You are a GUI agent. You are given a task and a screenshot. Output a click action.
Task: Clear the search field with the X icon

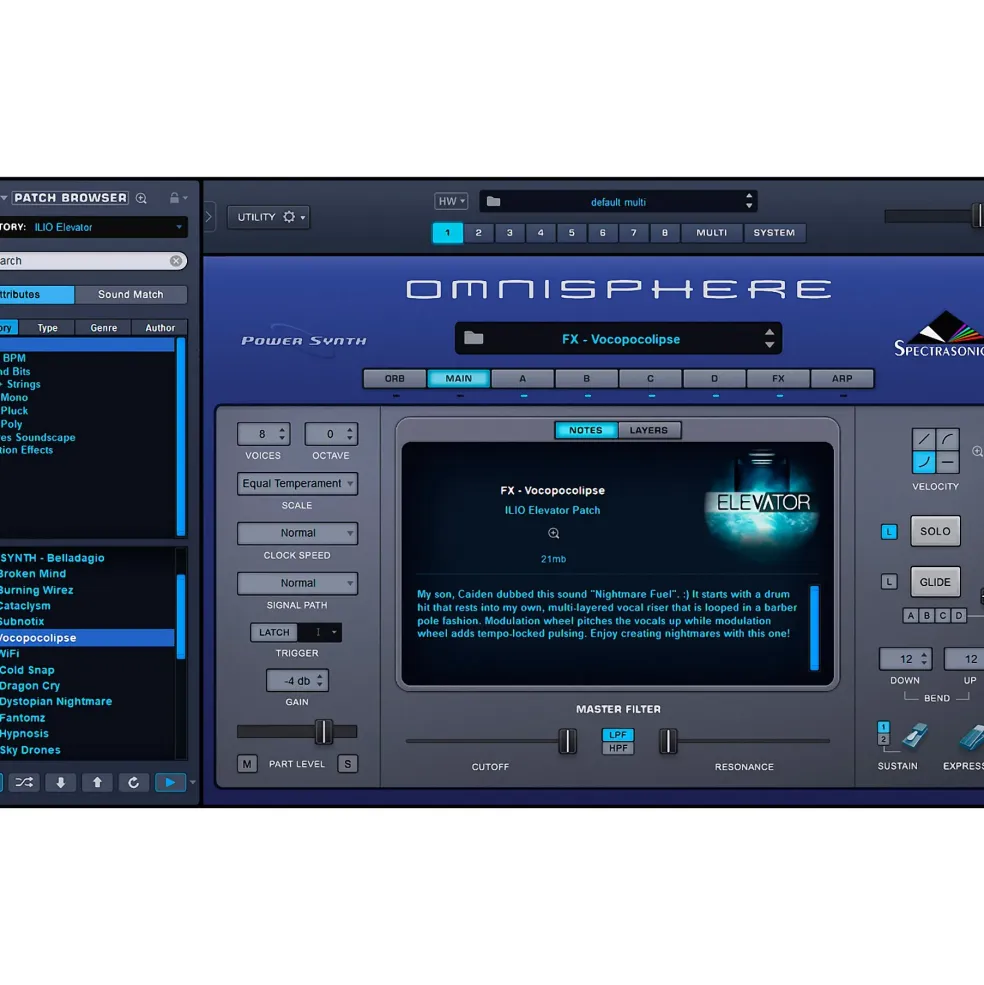pos(176,261)
